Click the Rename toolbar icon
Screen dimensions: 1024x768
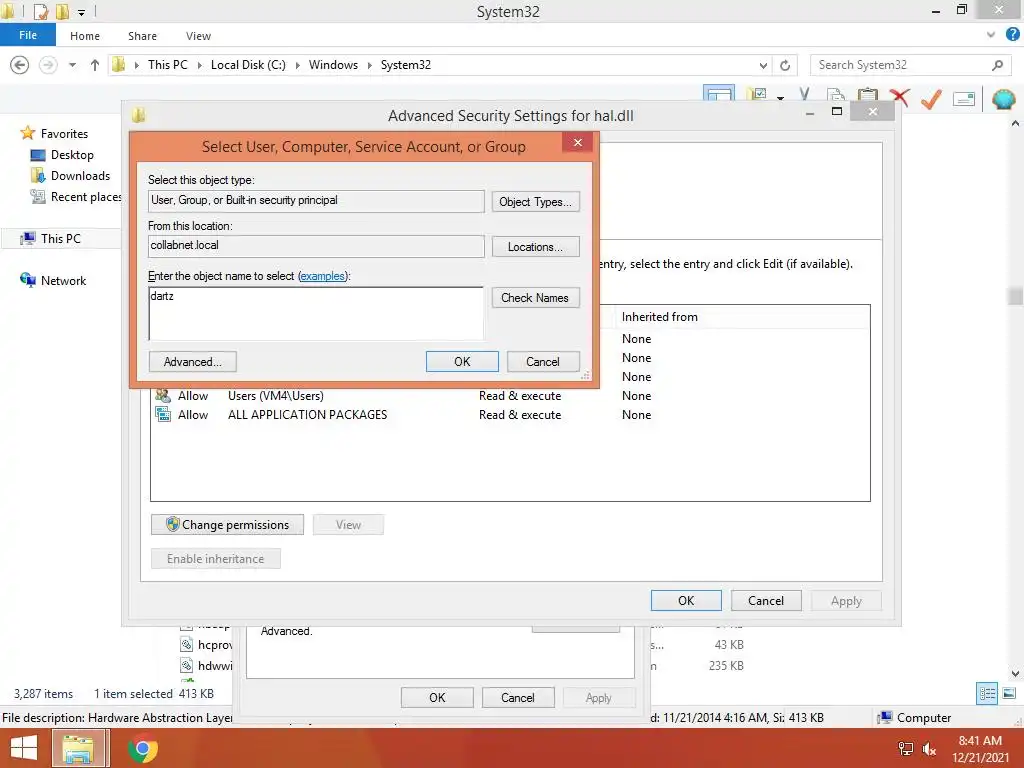click(x=964, y=99)
